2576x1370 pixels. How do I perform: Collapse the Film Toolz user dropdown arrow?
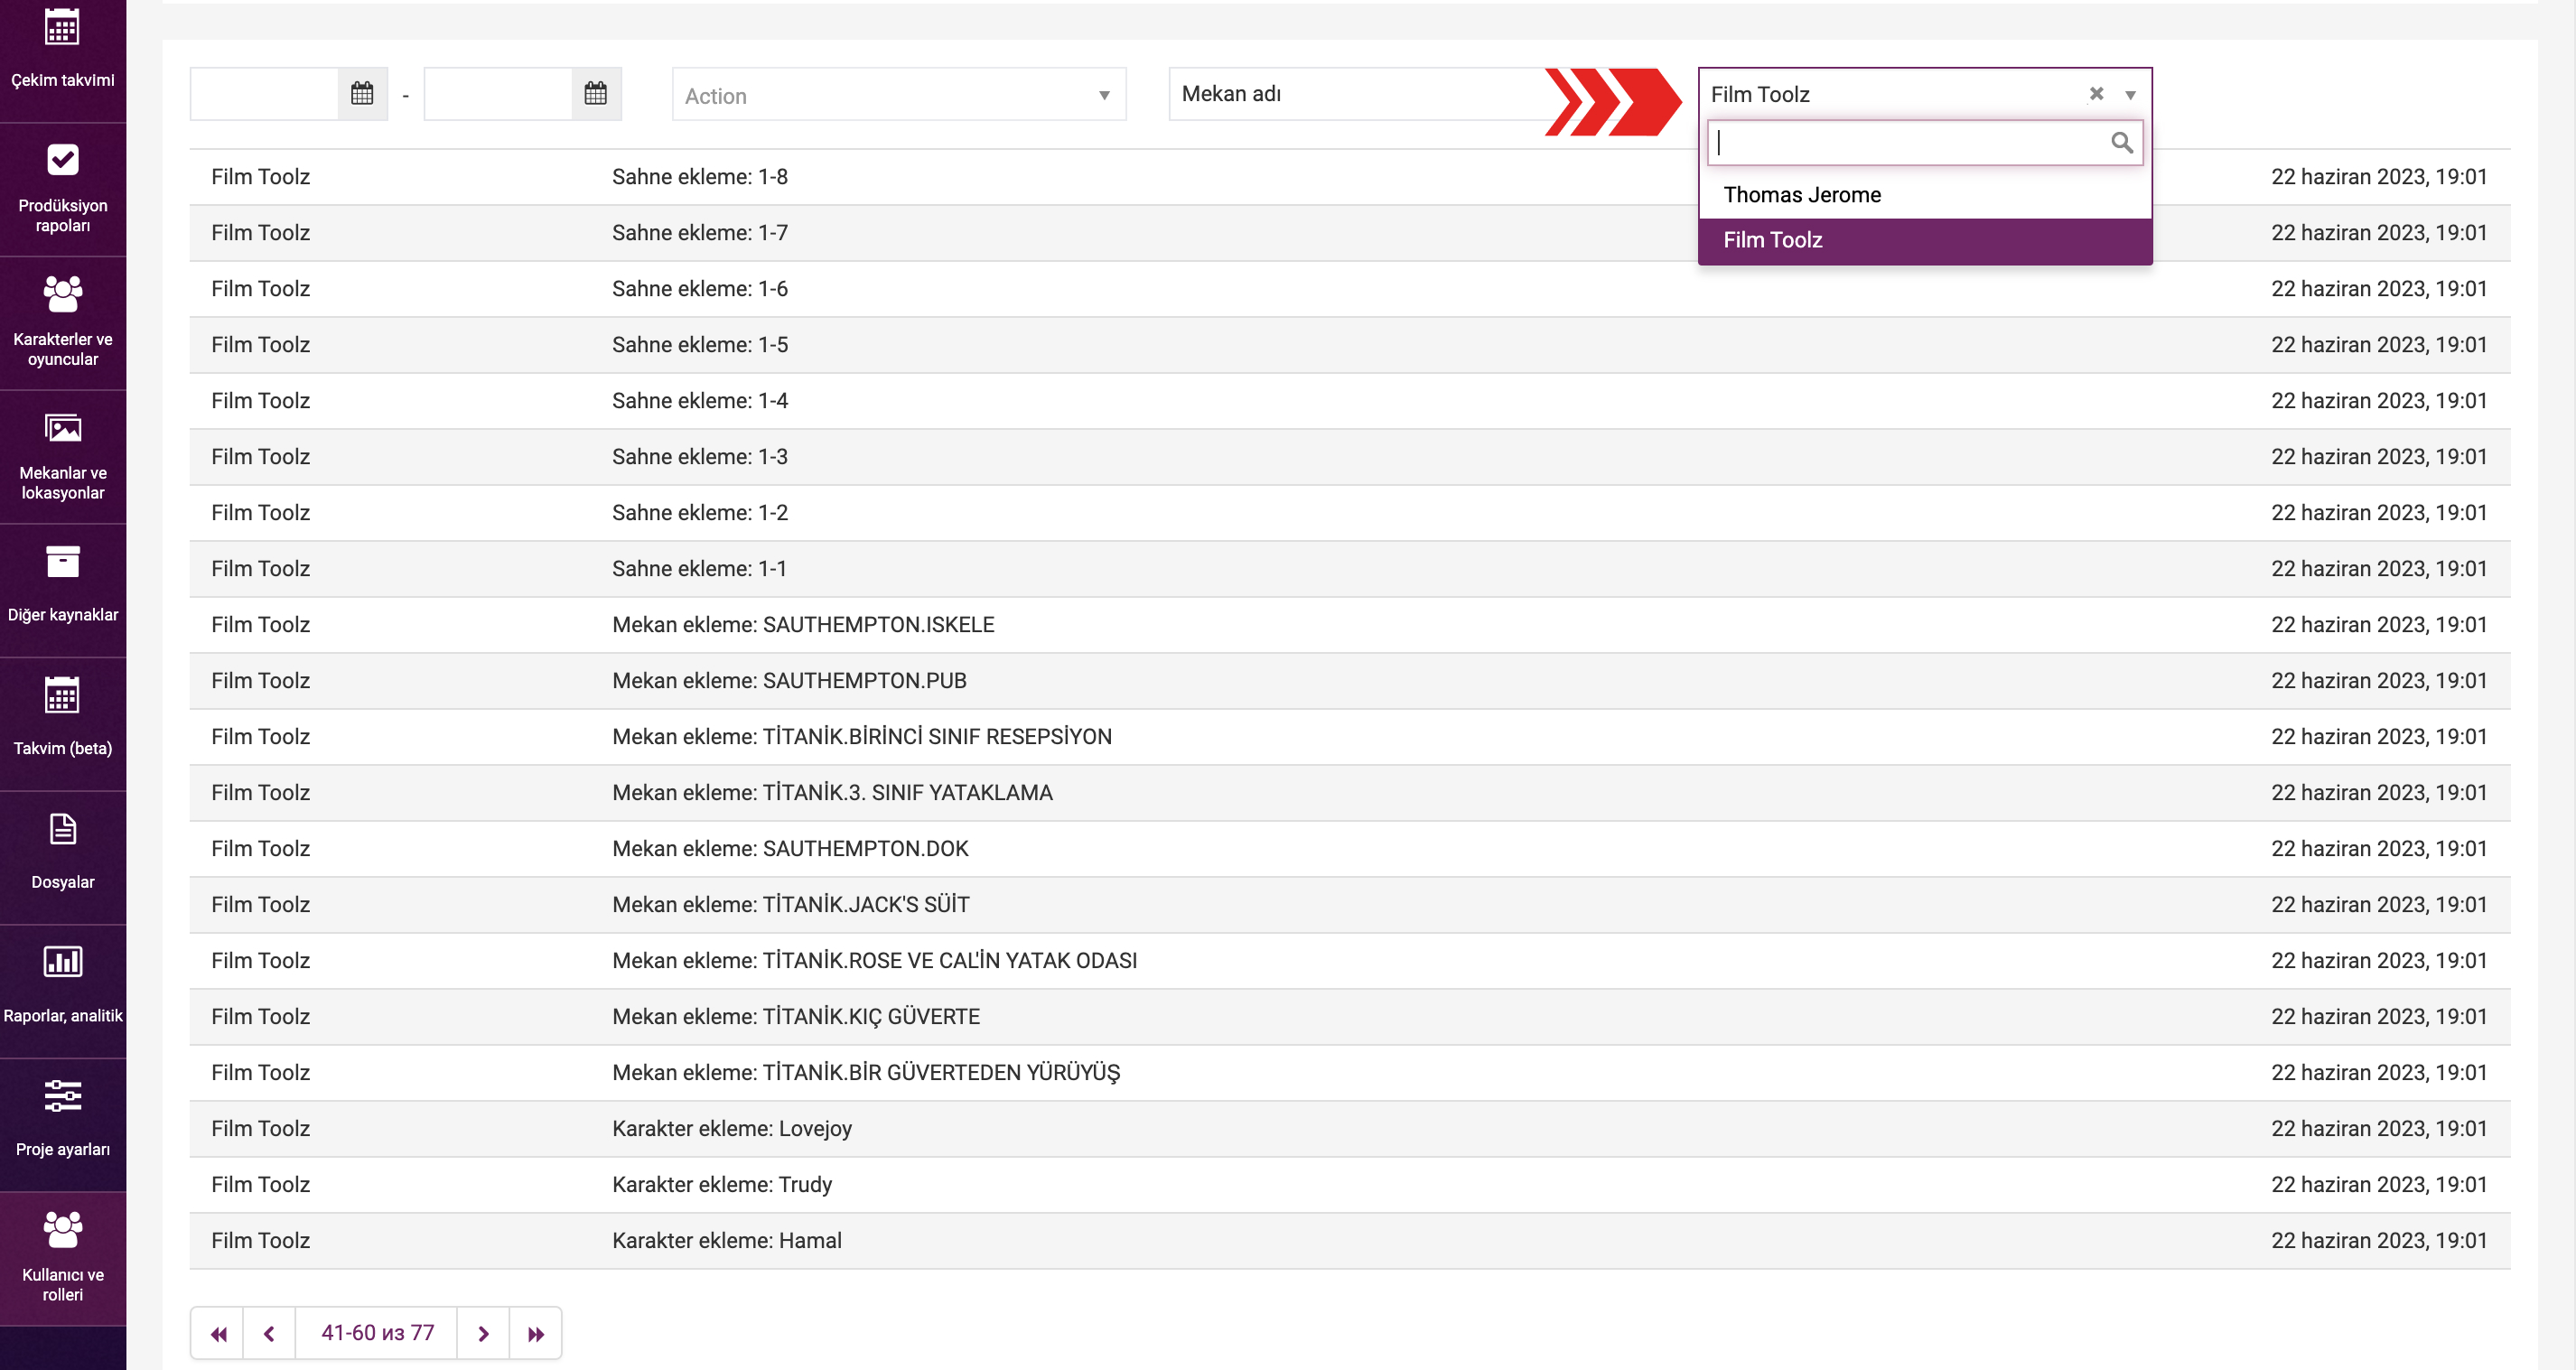2131,95
